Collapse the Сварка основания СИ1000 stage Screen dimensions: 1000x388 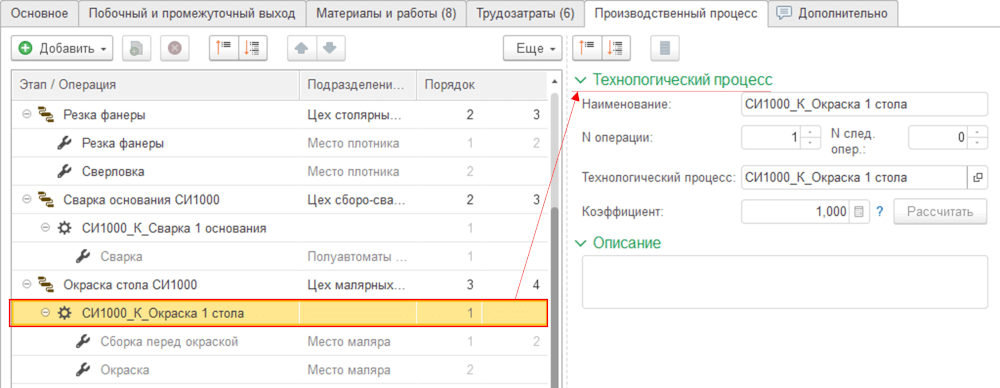pyautogui.click(x=27, y=200)
